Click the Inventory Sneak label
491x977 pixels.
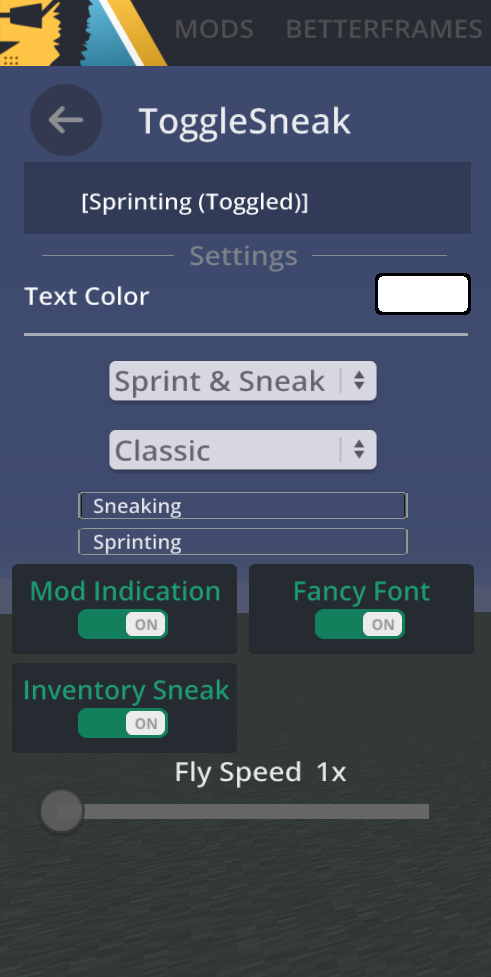pyautogui.click(x=126, y=690)
